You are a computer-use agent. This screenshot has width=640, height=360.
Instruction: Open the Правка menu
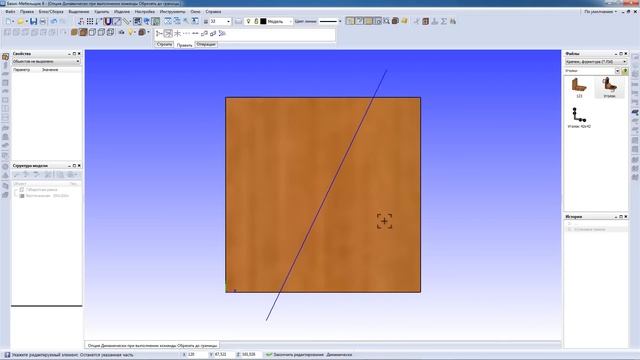pyautogui.click(x=27, y=12)
